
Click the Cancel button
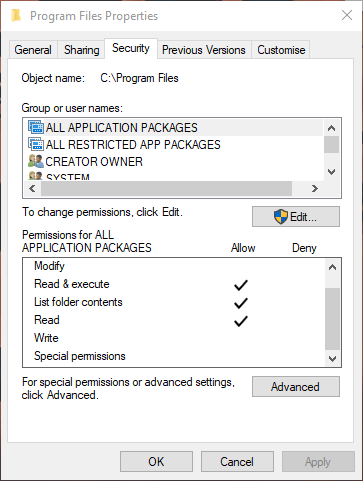click(237, 462)
